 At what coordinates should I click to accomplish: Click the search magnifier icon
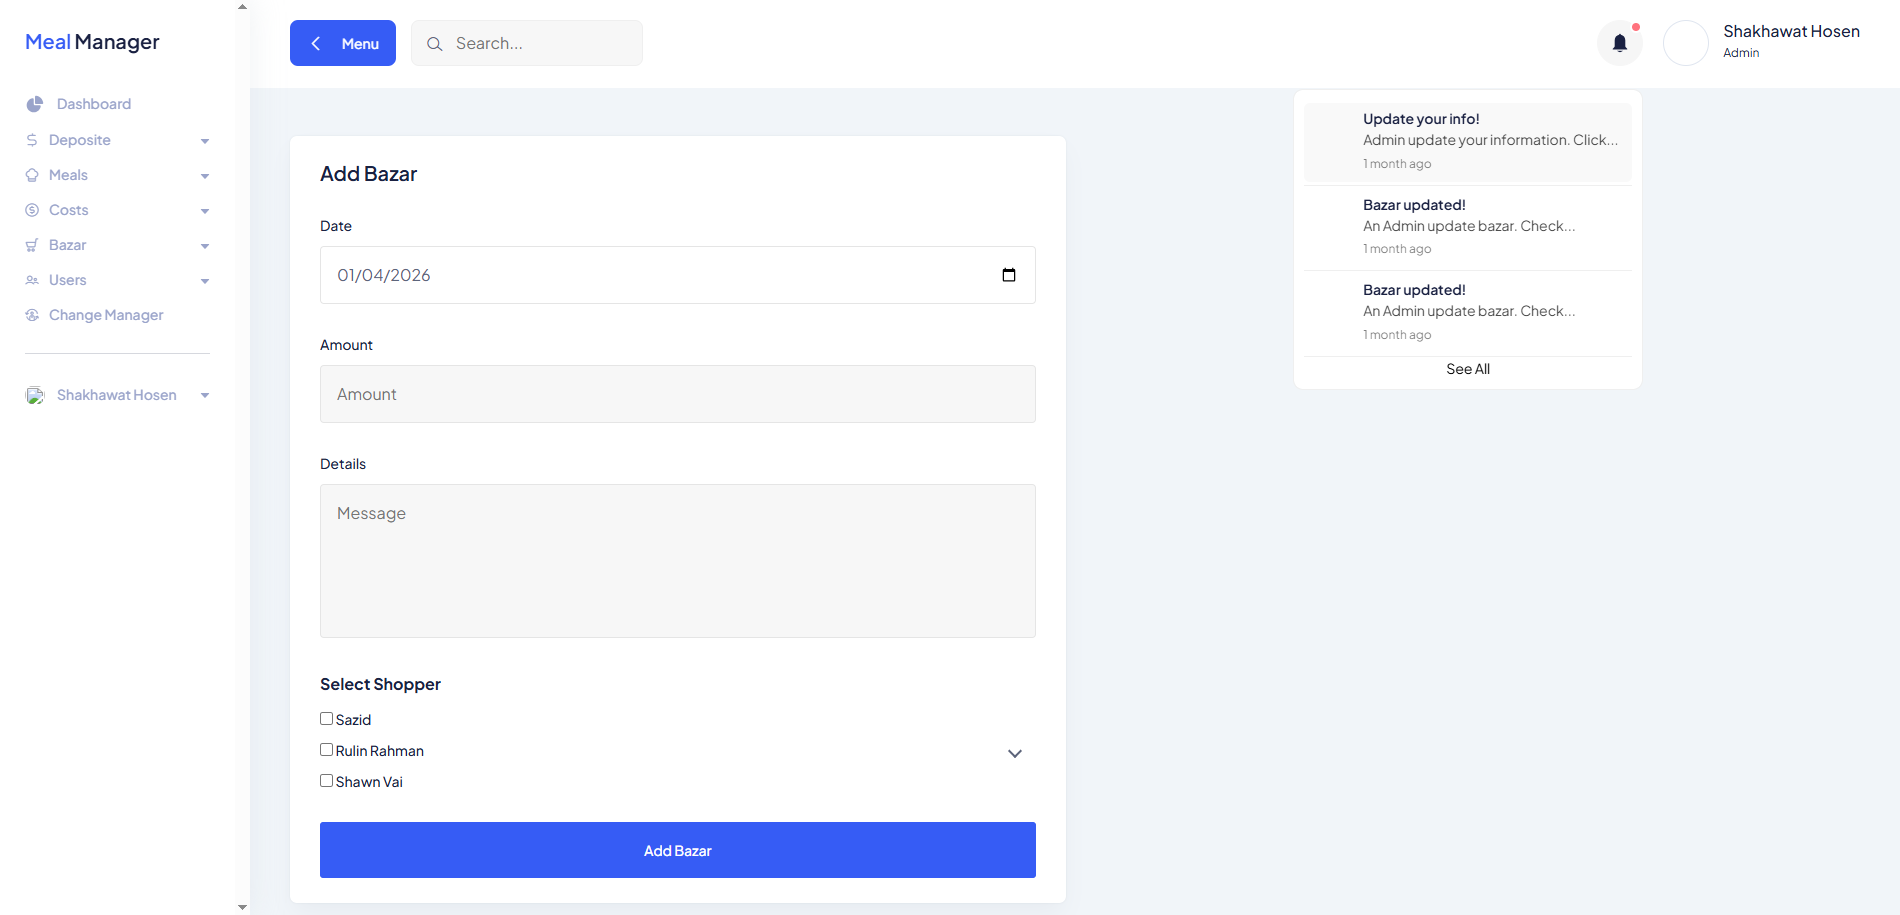[434, 44]
